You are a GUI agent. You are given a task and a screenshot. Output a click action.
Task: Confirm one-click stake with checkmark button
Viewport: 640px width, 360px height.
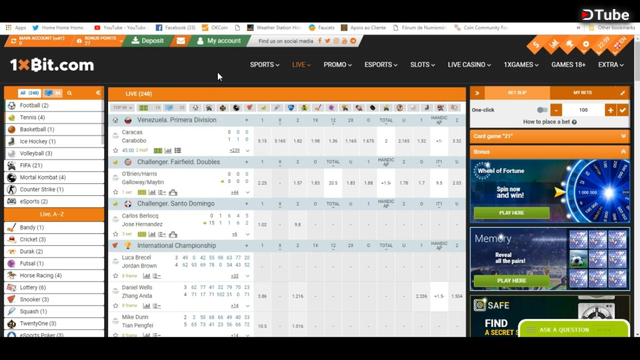[x=622, y=110]
